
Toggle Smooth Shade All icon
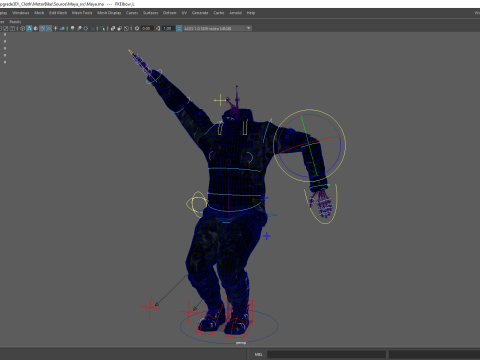tap(29, 28)
